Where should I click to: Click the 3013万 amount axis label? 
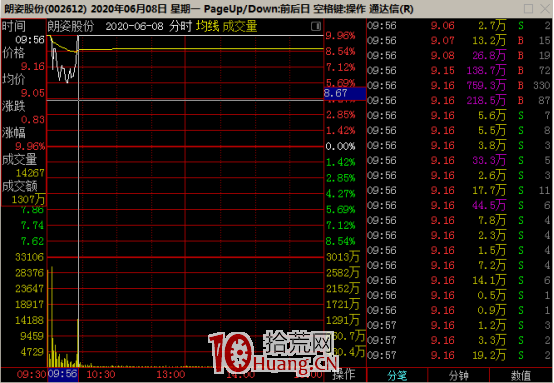coord(343,257)
